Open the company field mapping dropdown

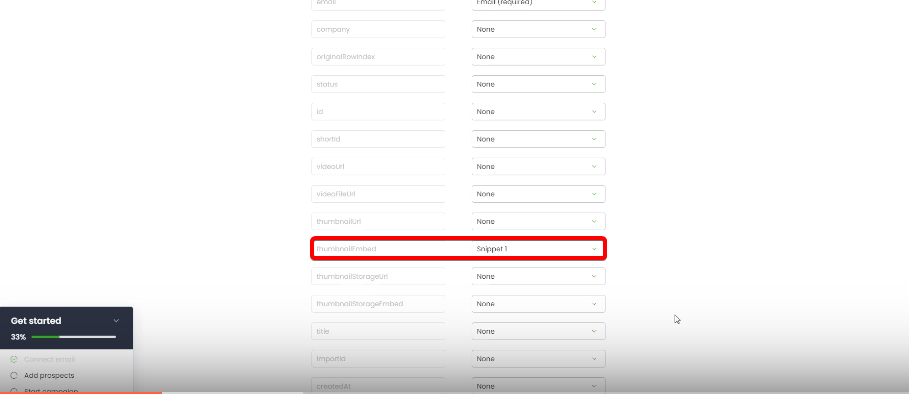tap(539, 29)
